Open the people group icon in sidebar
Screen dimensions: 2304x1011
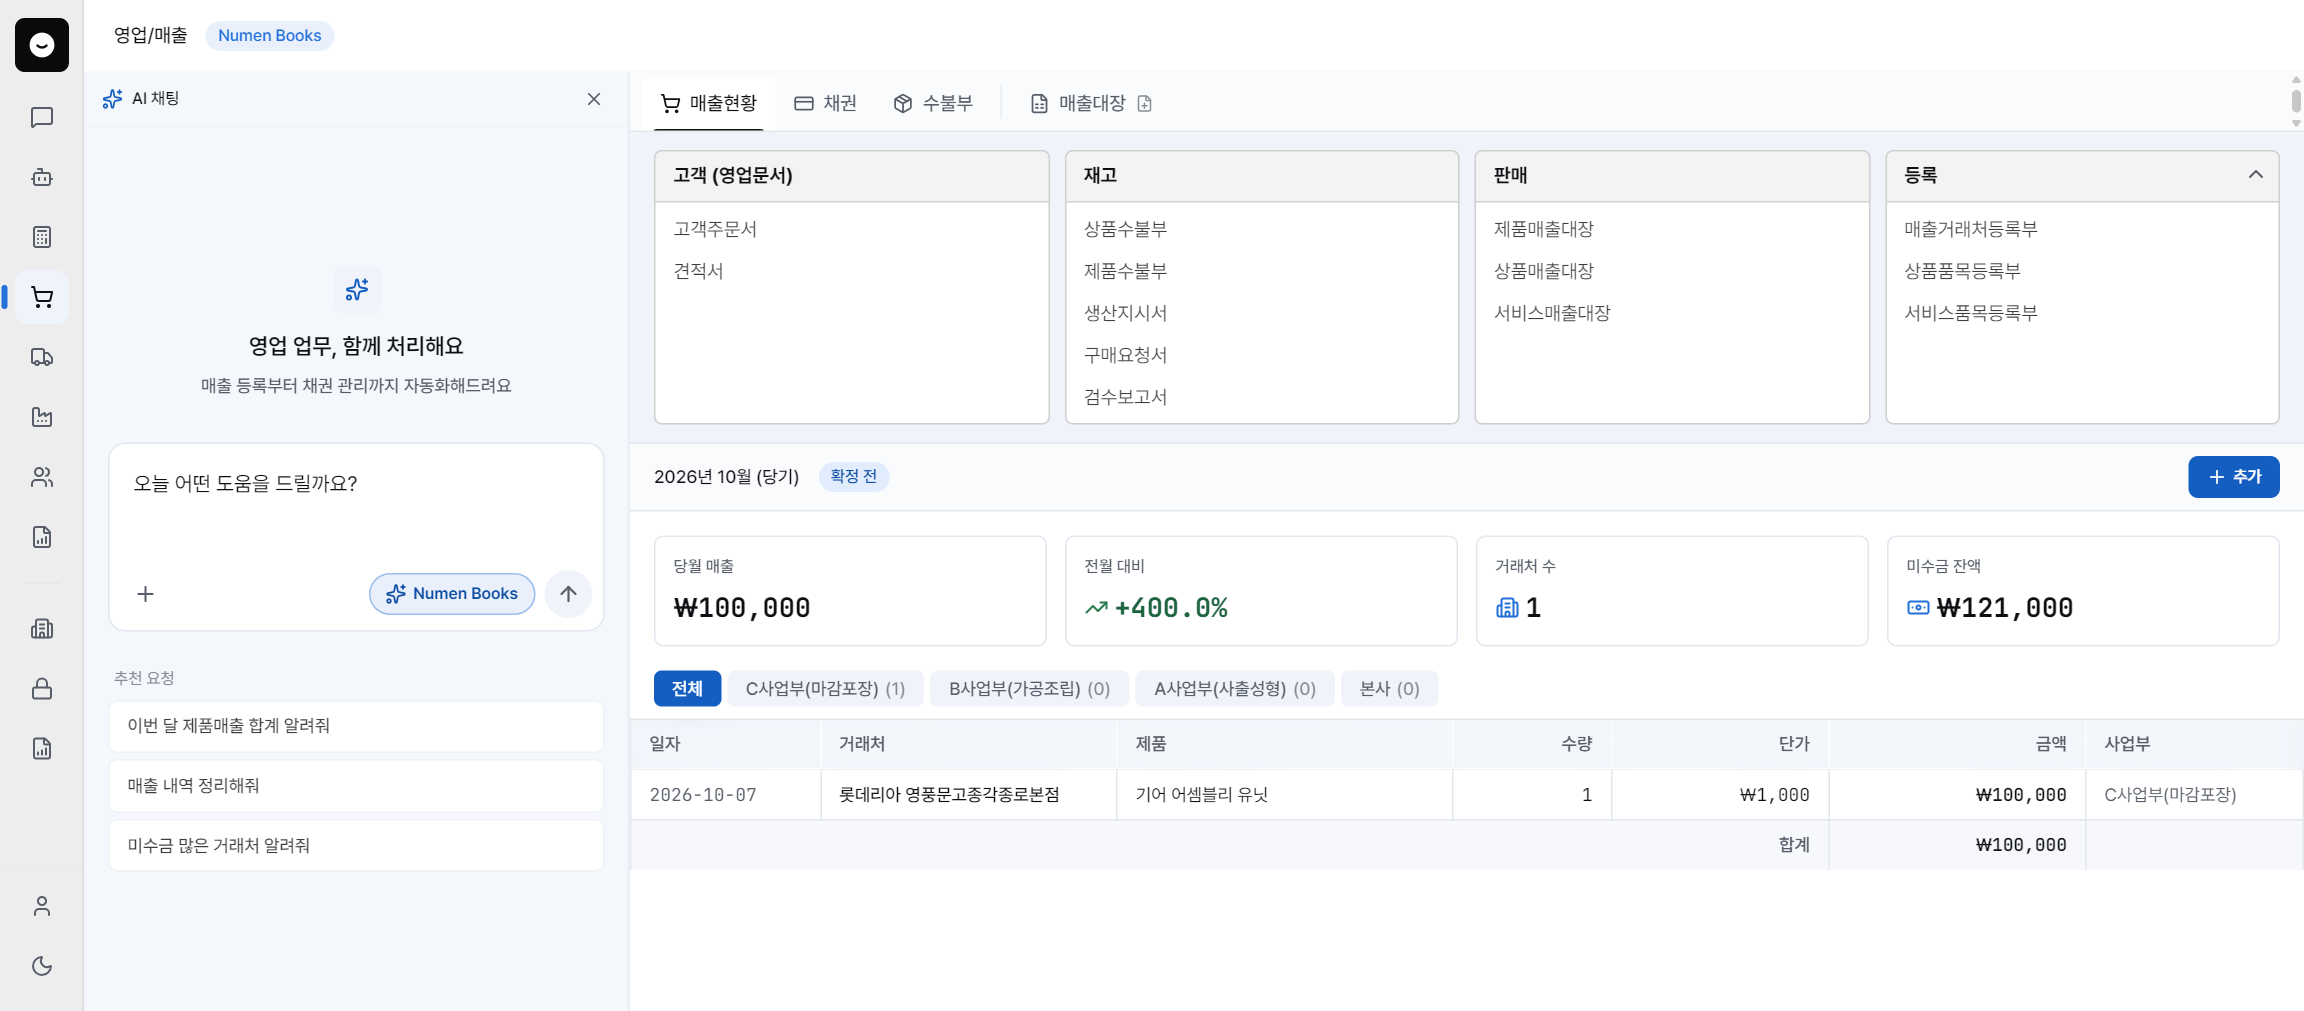(42, 477)
